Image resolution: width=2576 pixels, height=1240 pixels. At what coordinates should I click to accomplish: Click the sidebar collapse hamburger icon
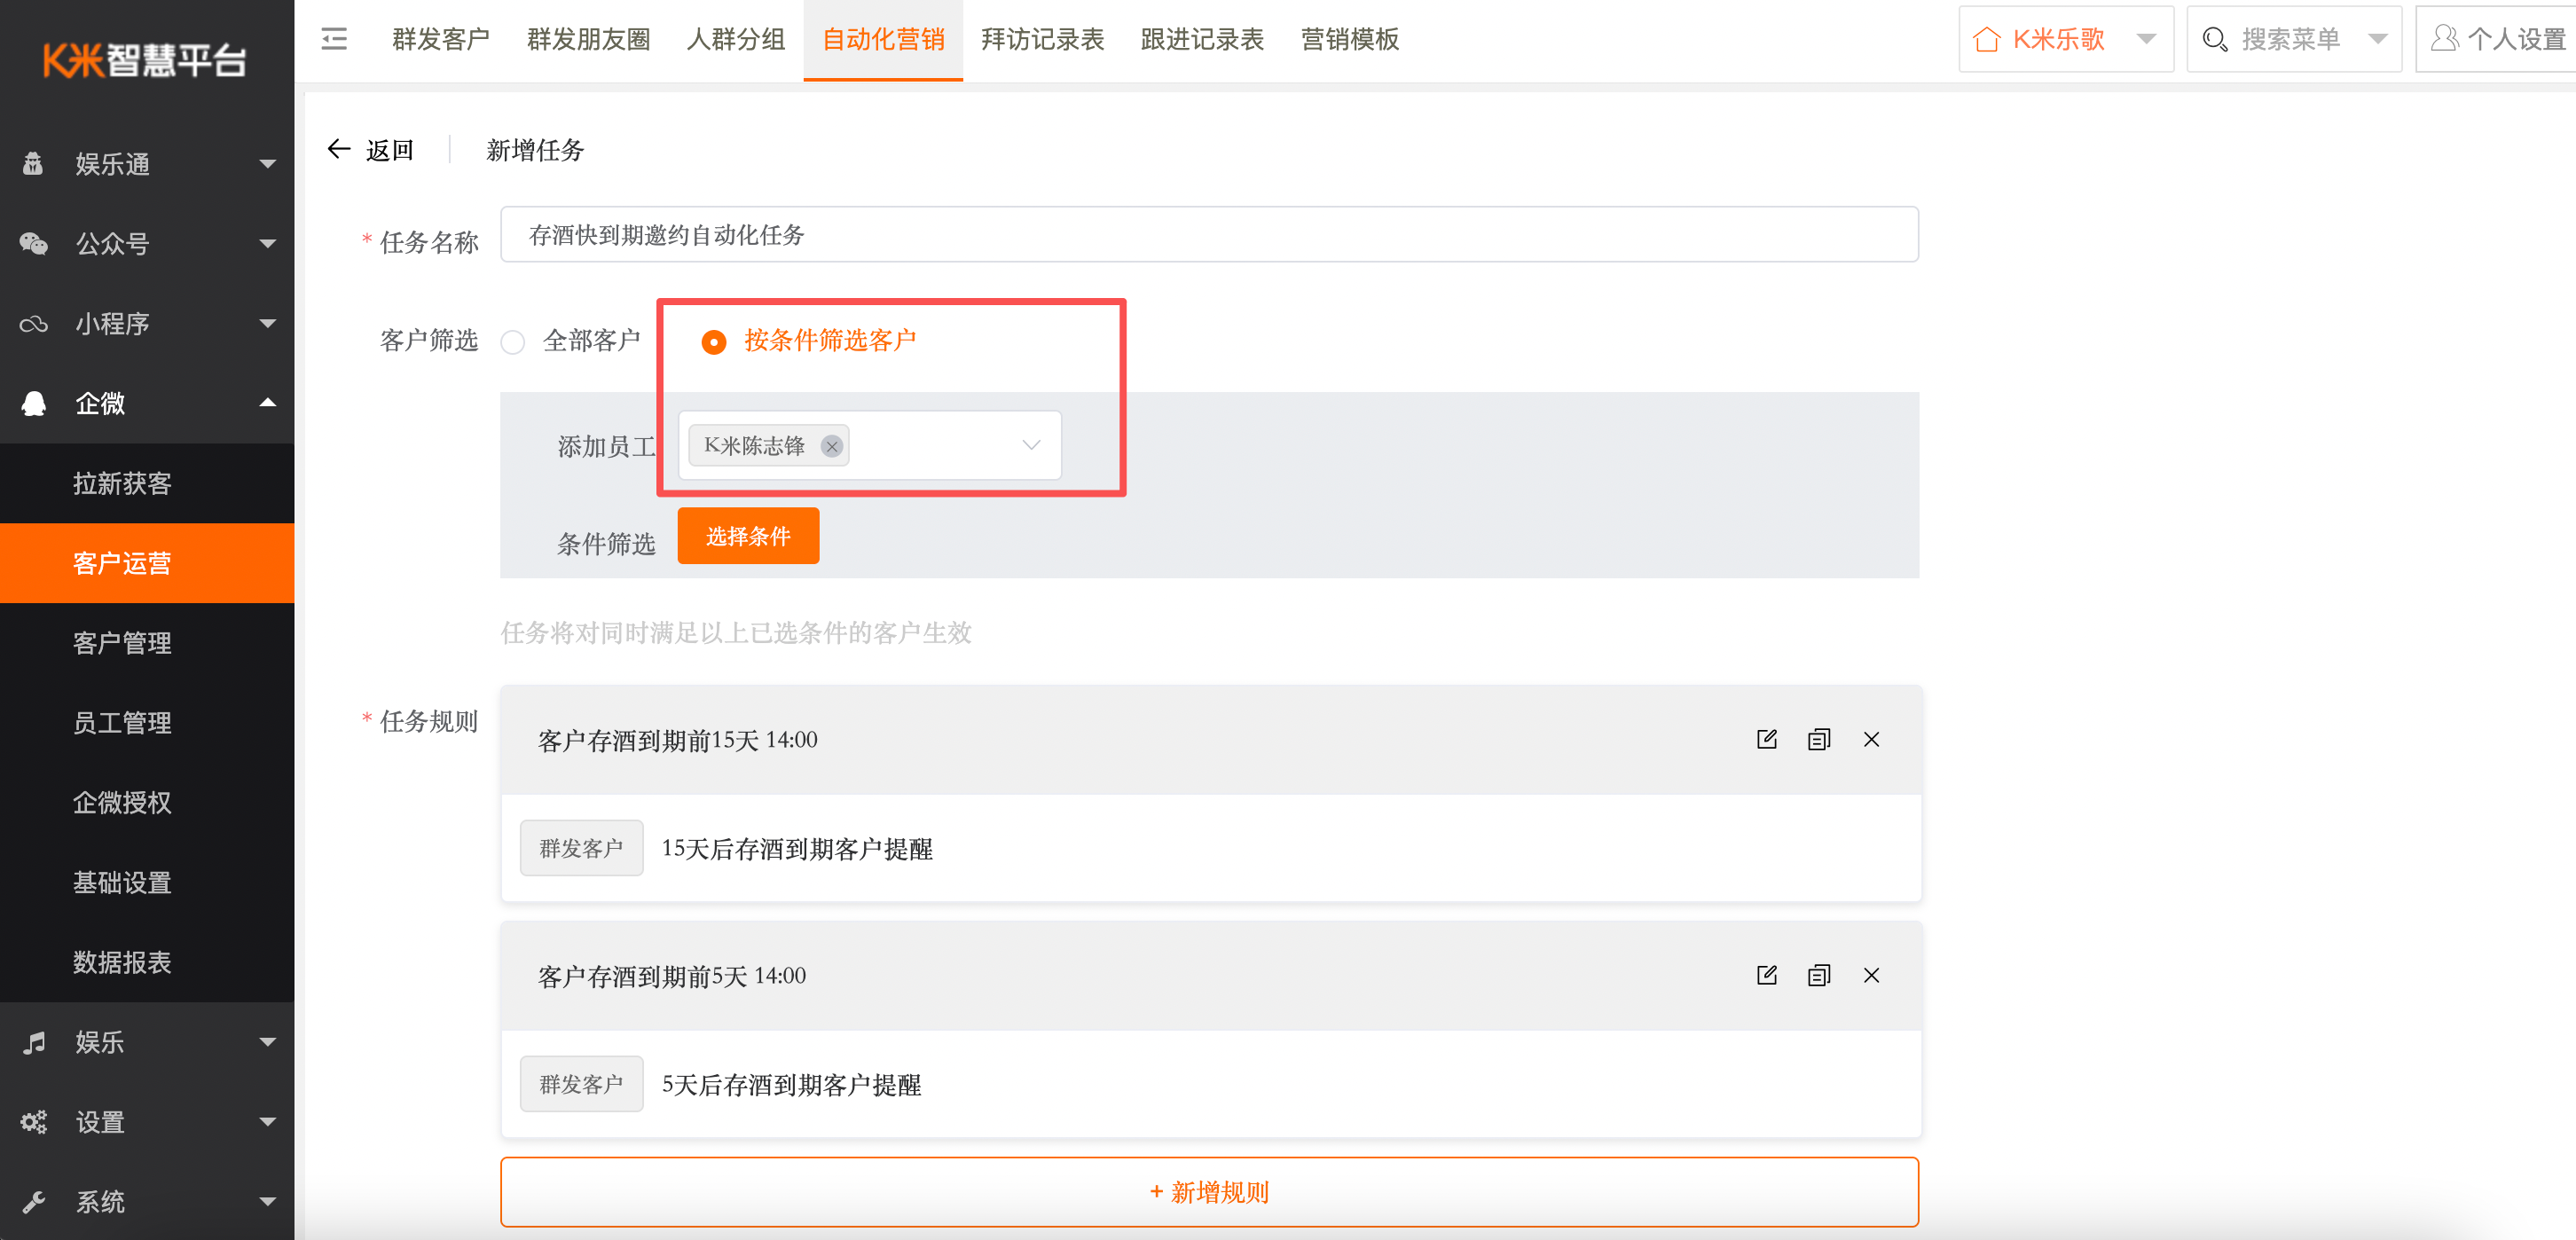(334, 39)
